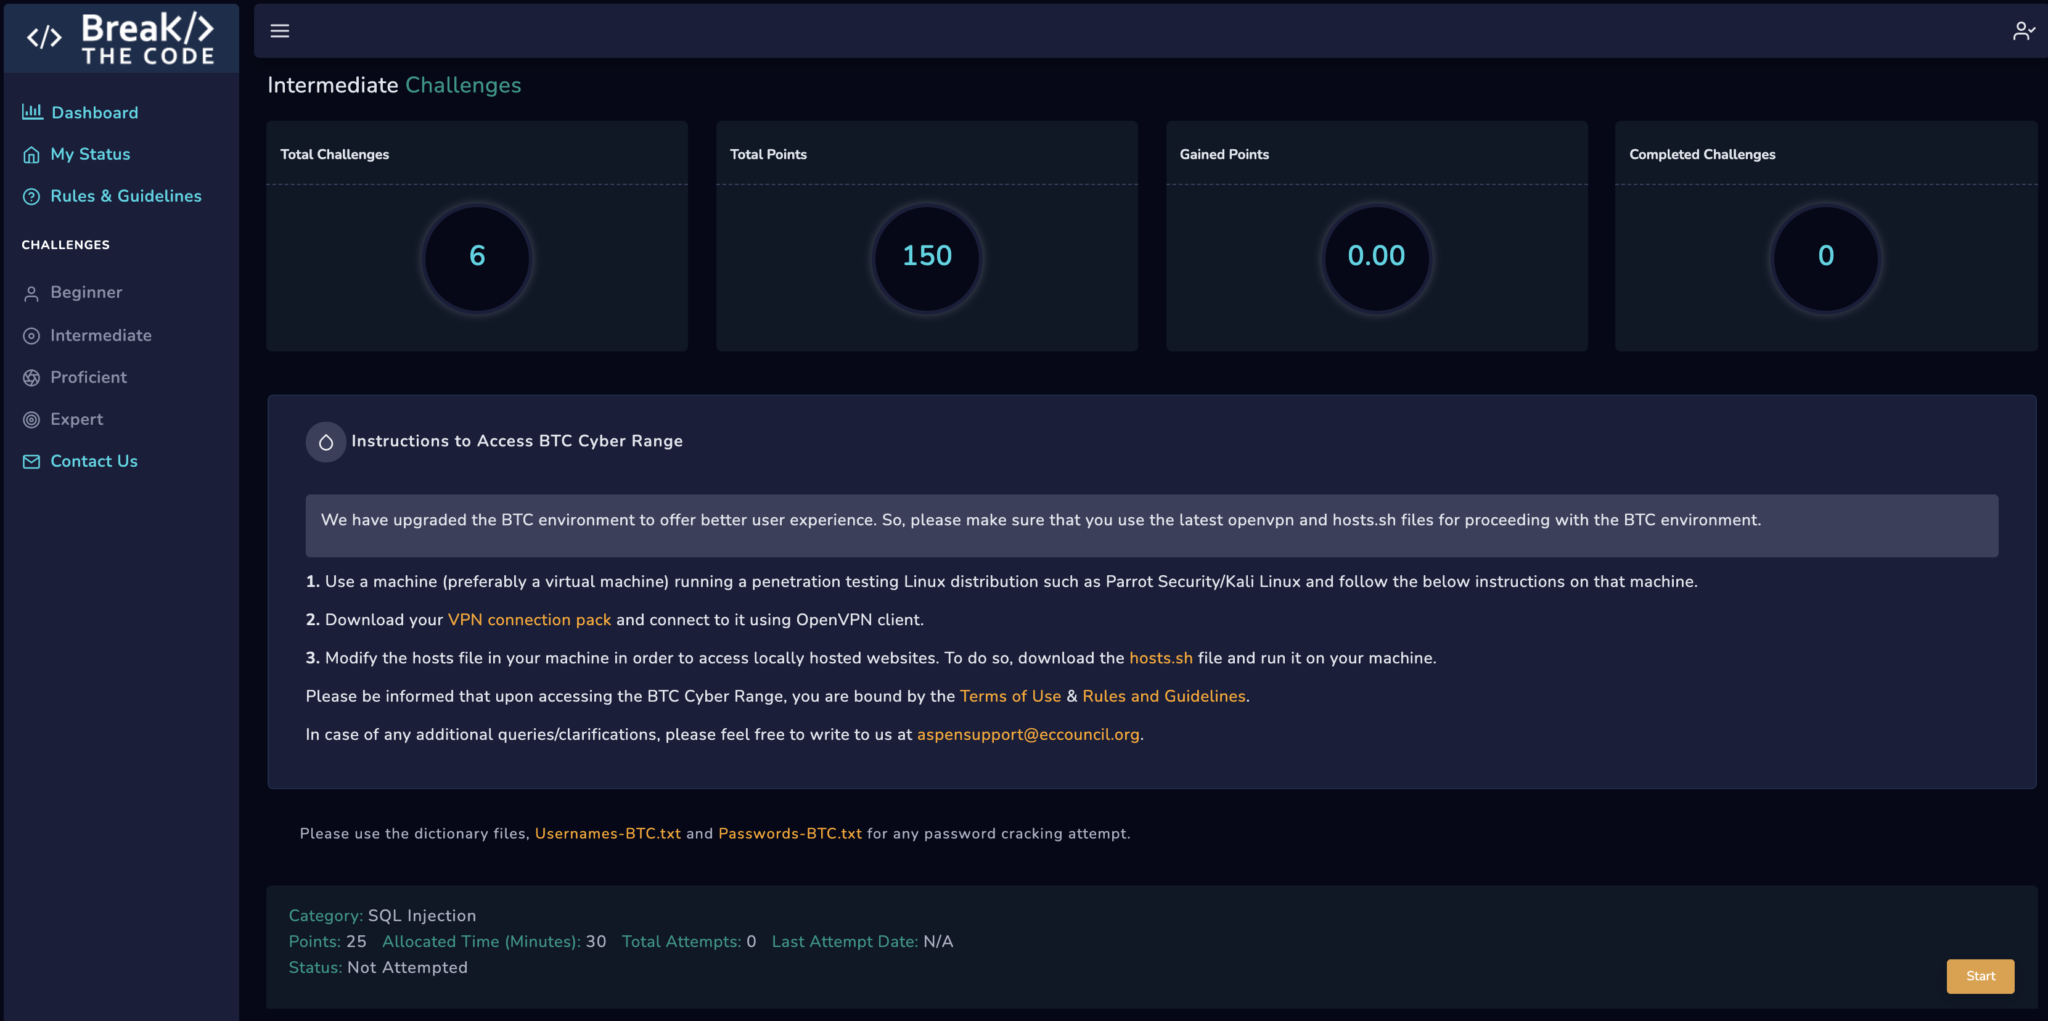Open Intermediate challenges in sidebar
Viewport: 2048px width, 1021px height.
click(x=100, y=335)
